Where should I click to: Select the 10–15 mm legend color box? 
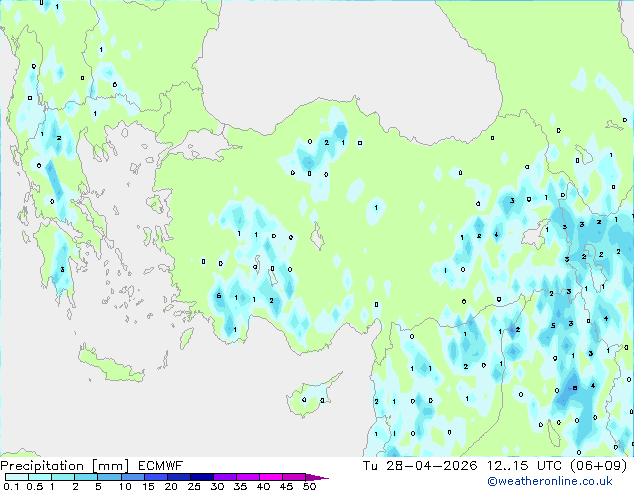132,477
